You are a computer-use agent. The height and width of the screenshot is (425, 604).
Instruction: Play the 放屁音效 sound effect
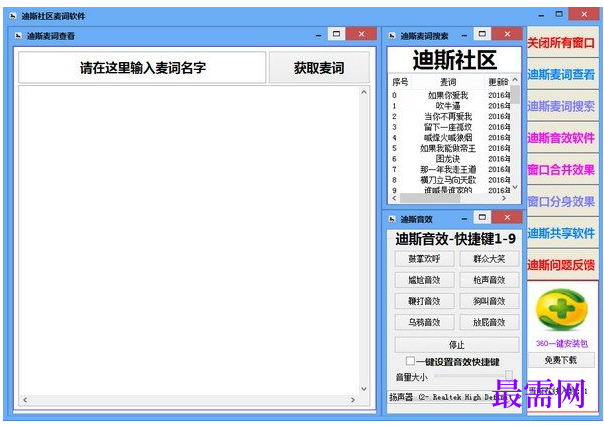(489, 322)
